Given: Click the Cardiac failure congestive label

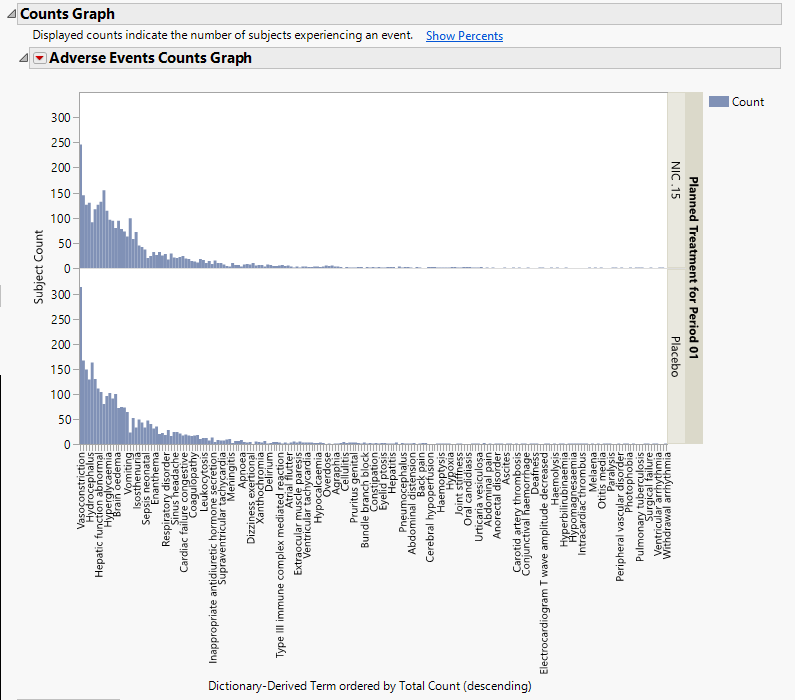Looking at the screenshot, I should pyautogui.click(x=184, y=512).
